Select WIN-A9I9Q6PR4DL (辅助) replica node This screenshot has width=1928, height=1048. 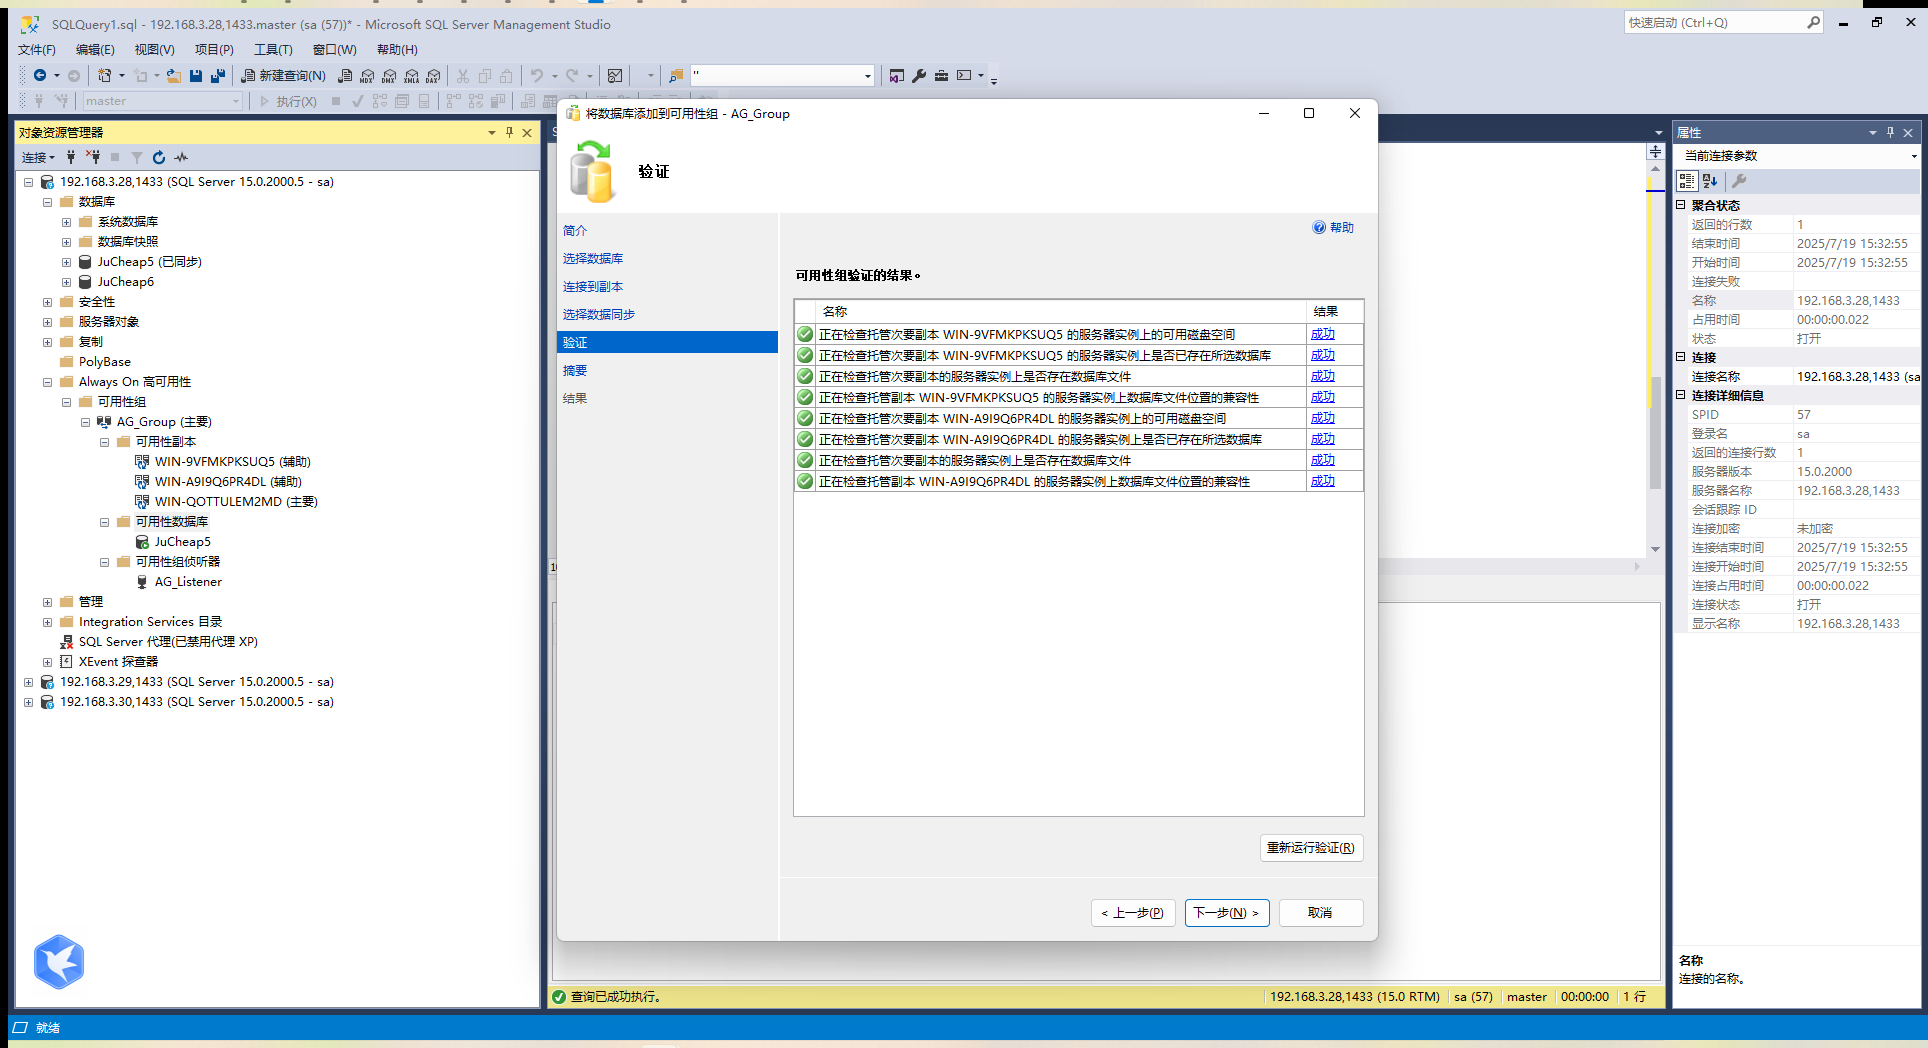coord(228,482)
